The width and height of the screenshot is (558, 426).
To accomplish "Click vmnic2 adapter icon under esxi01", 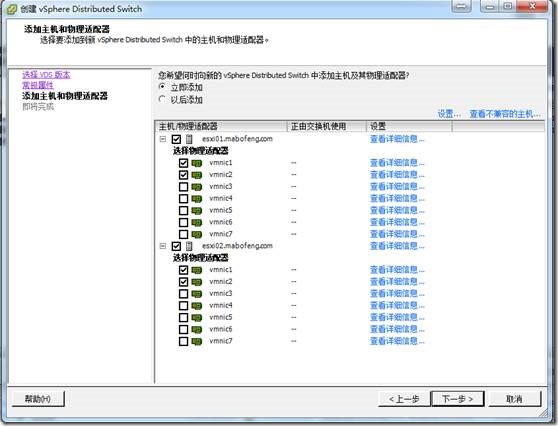I will click(197, 175).
